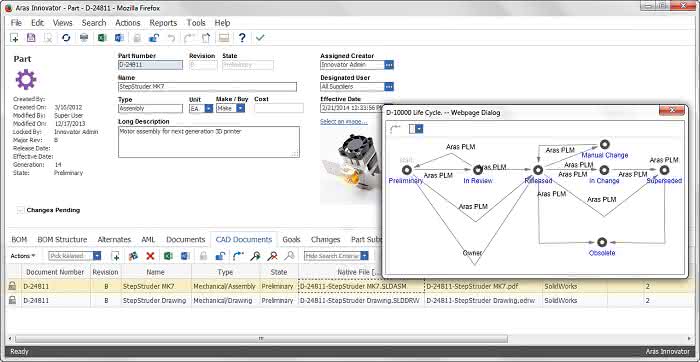
Task: Open the Views menu
Action: tap(62, 23)
